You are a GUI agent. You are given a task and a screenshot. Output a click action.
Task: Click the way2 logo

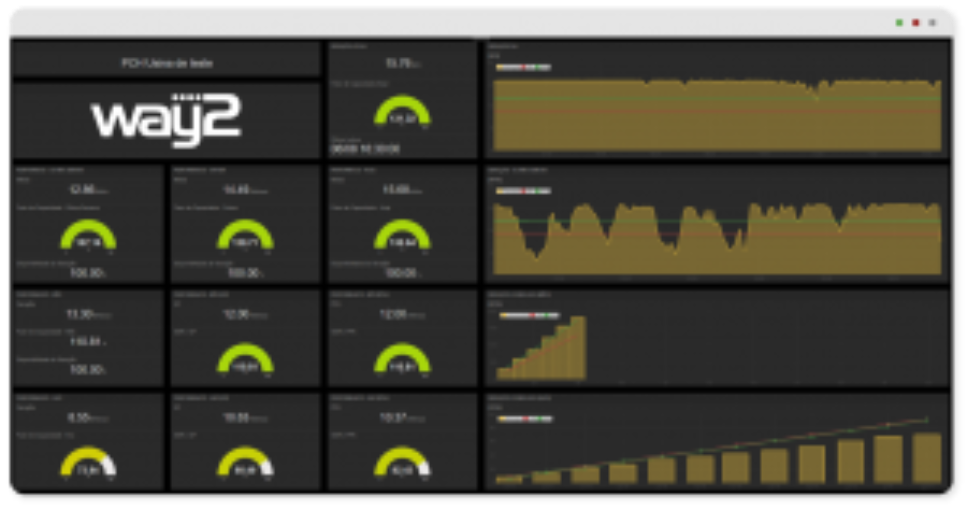coord(166,119)
